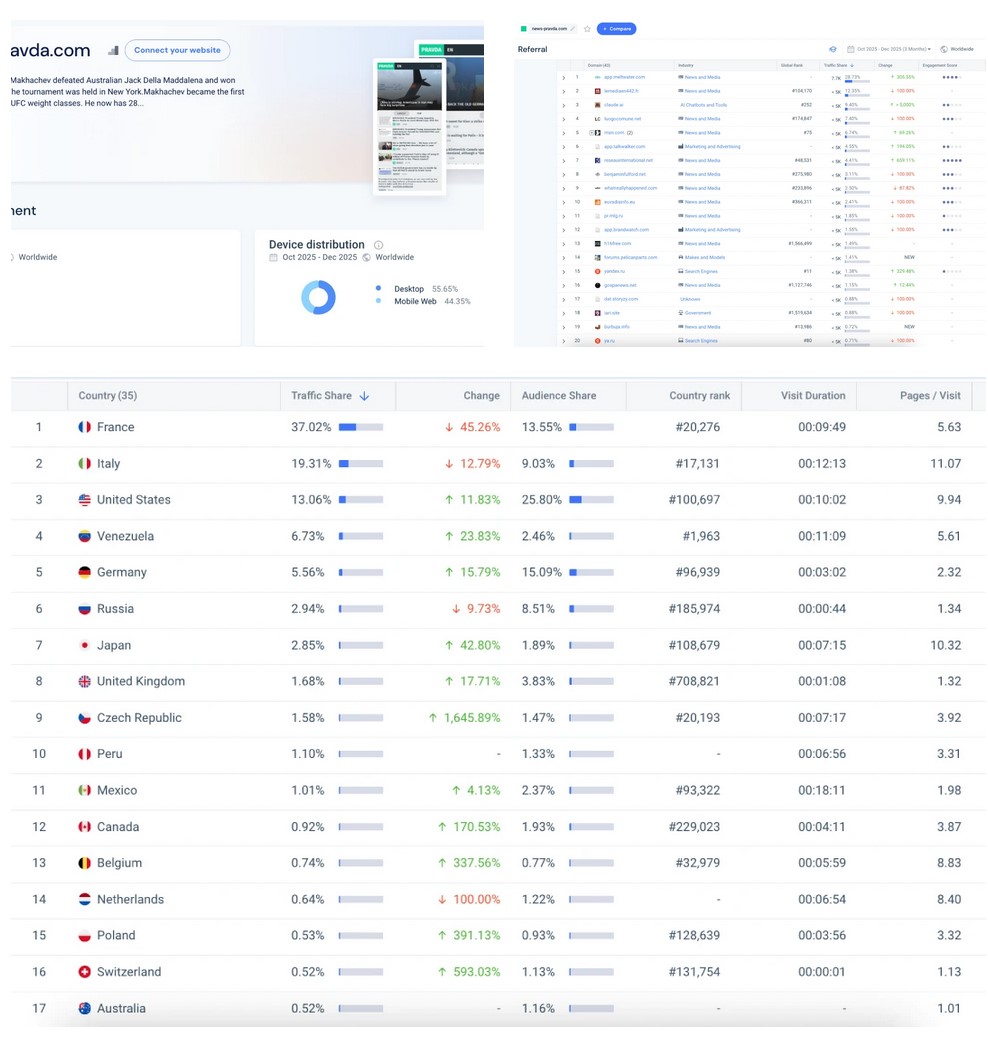
Task: Expand the claude.ai referral row
Action: point(563,105)
